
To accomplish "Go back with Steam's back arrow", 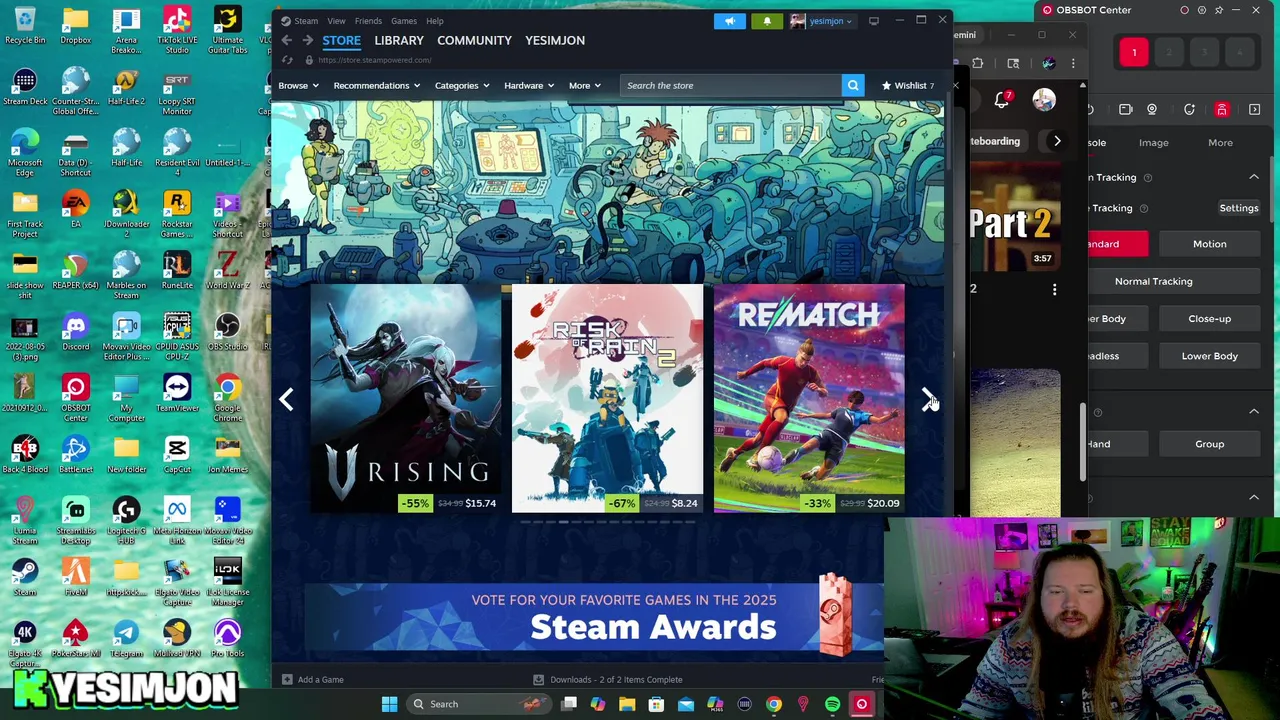I will 287,40.
